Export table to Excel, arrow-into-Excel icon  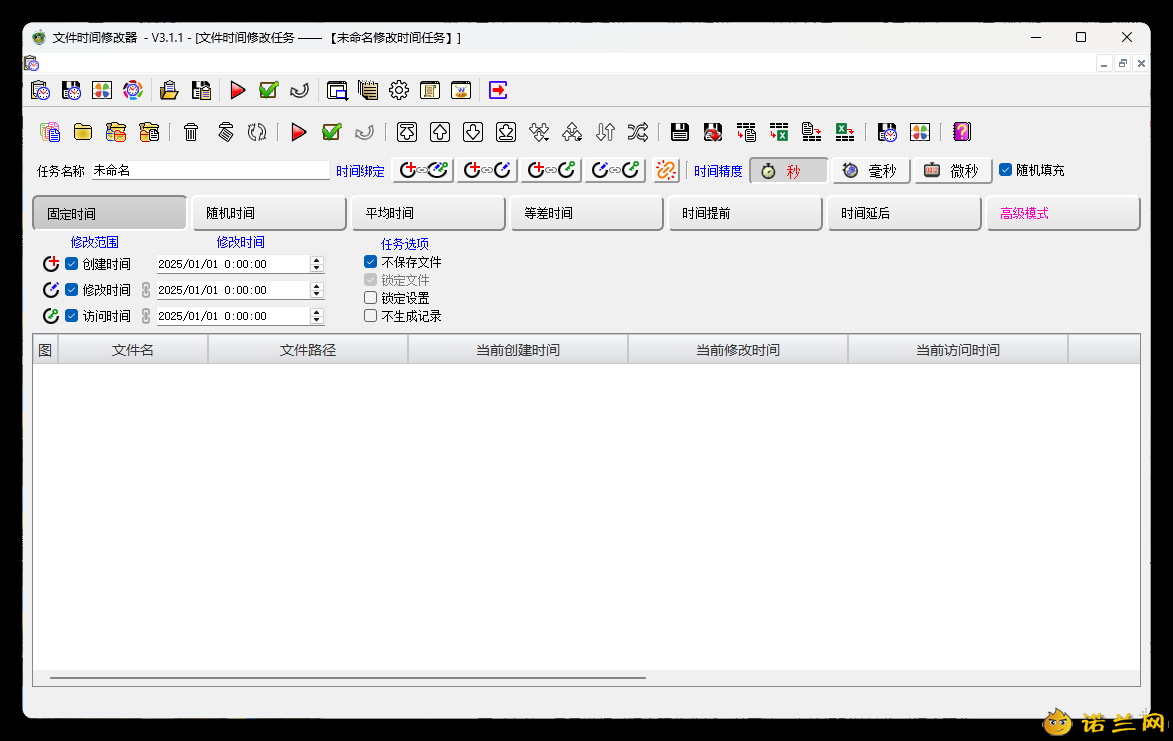tap(779, 132)
